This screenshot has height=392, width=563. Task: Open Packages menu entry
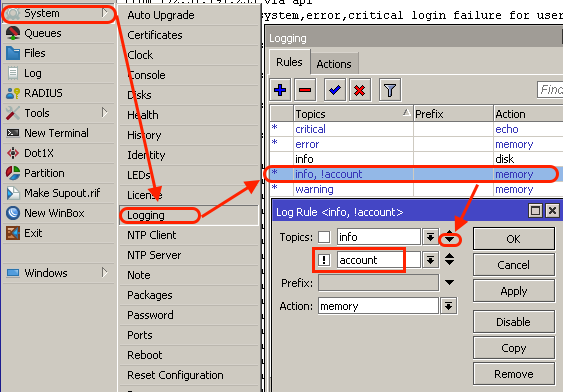pyautogui.click(x=189, y=295)
